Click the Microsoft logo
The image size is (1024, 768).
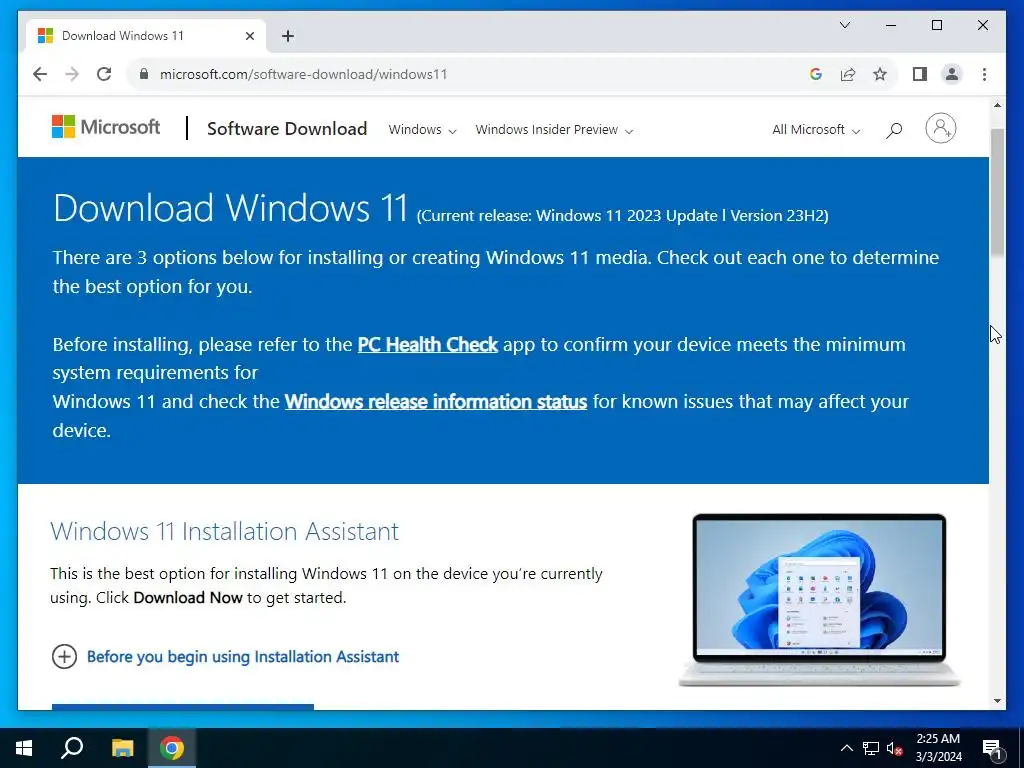click(106, 127)
